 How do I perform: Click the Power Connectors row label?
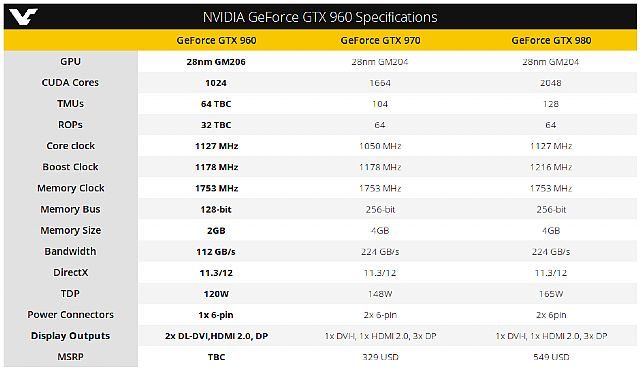click(70, 315)
